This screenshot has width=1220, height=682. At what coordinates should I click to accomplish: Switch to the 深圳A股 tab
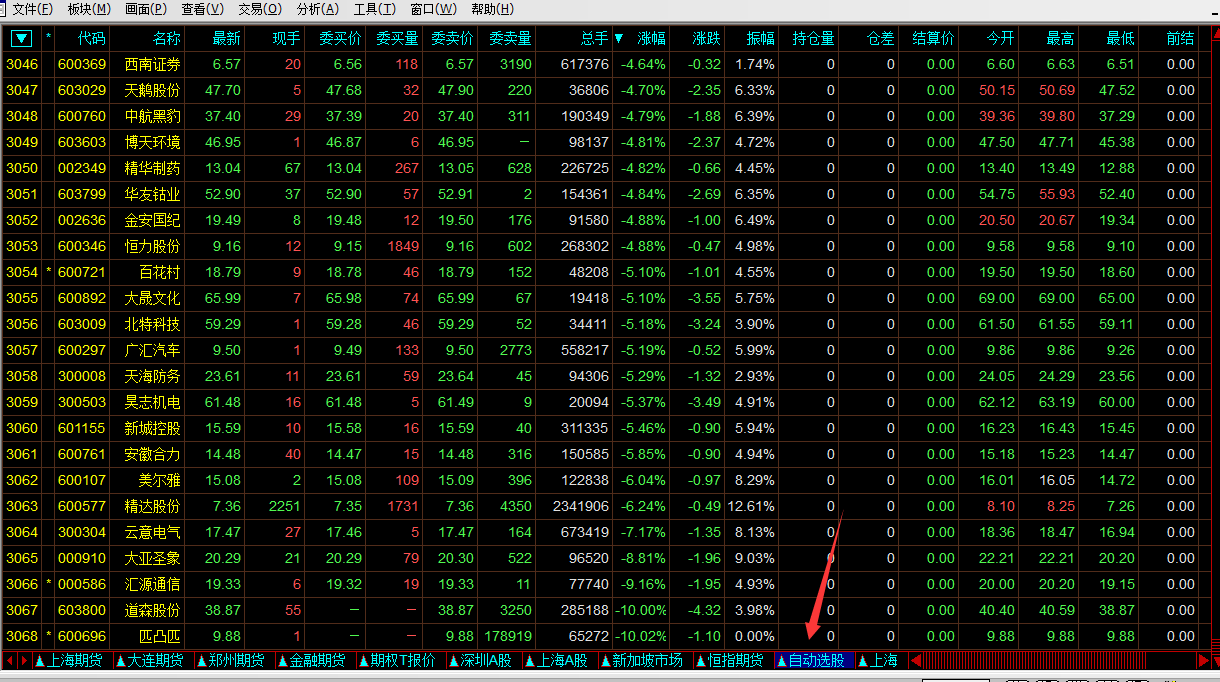tap(482, 660)
